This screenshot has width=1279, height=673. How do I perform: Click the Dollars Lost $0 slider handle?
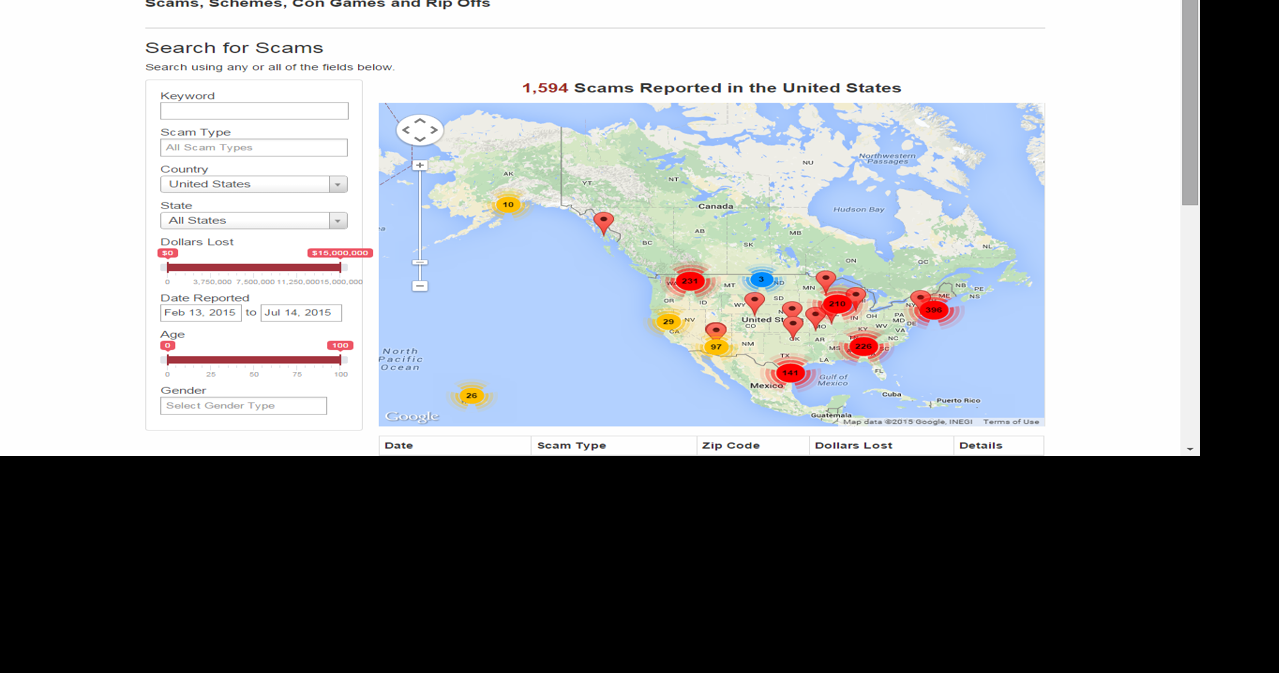coord(167,267)
